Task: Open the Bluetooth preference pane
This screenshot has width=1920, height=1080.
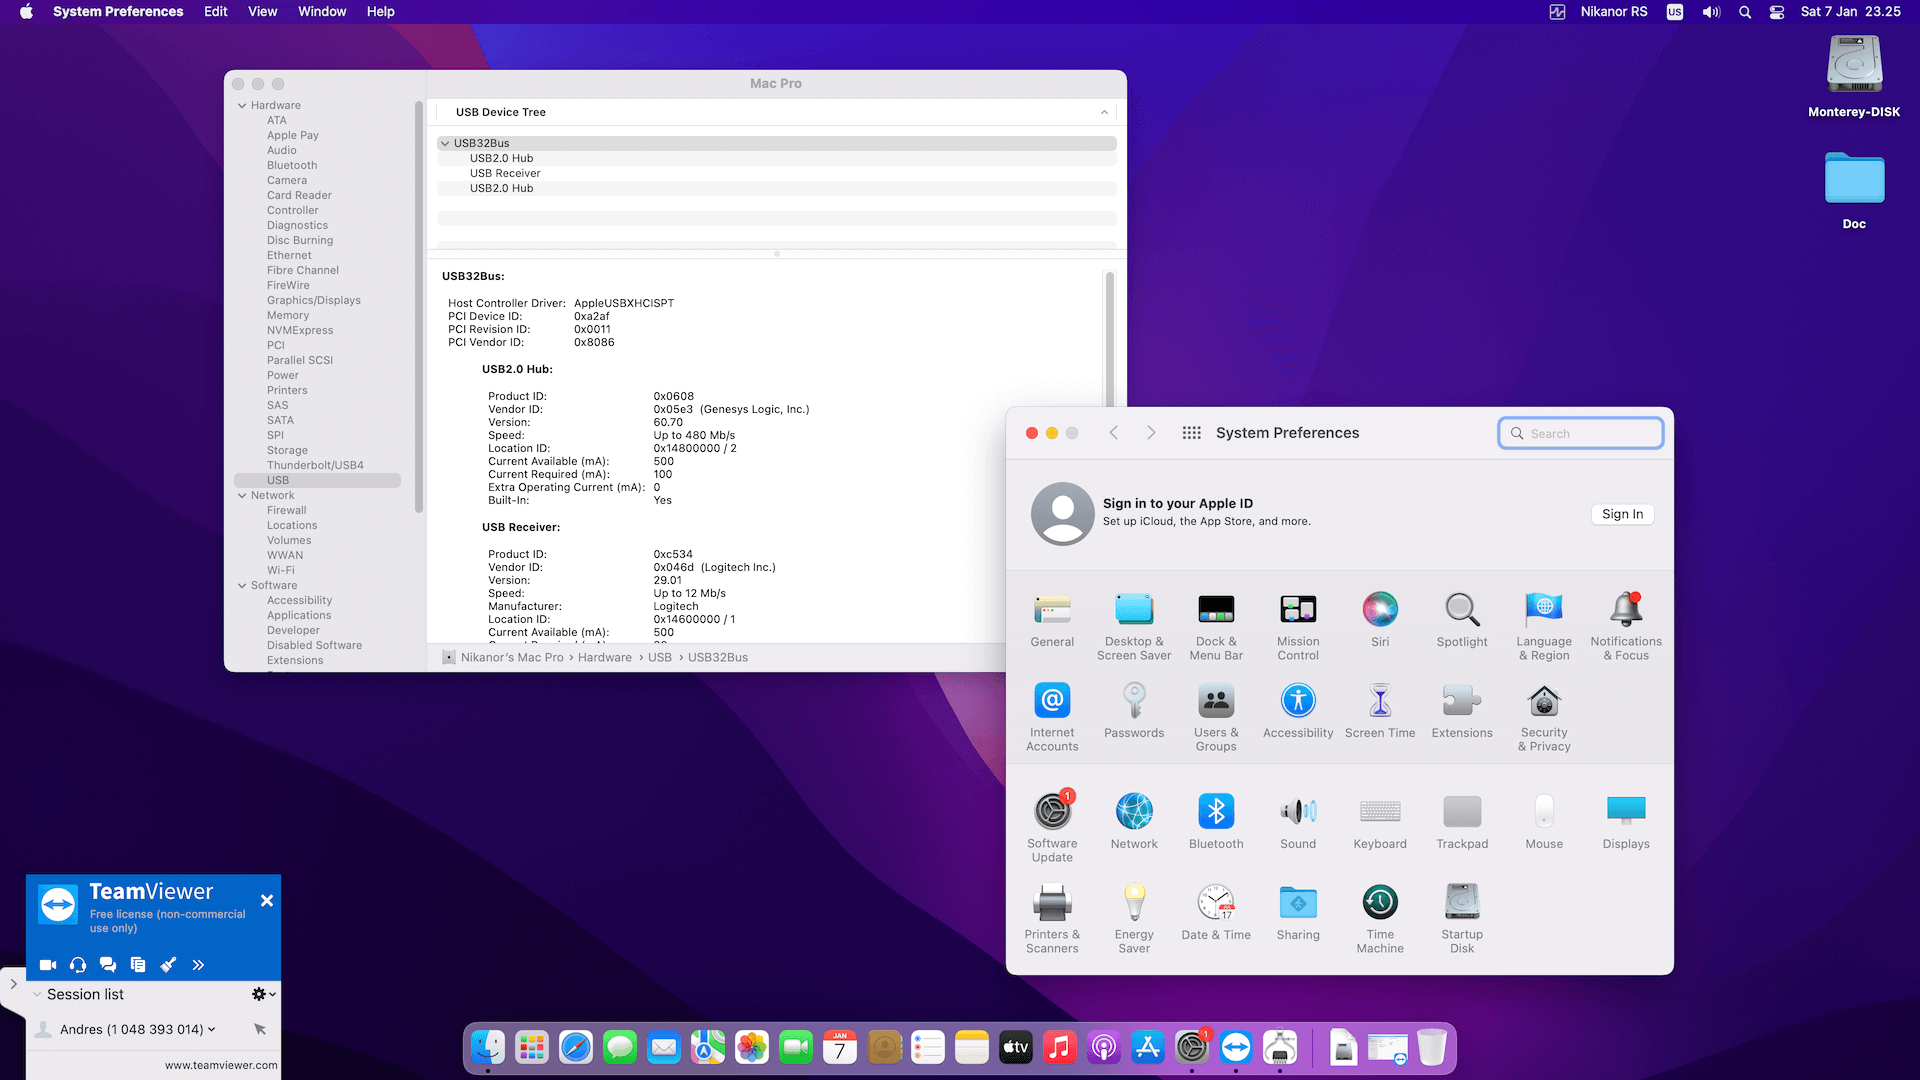Action: tap(1216, 812)
